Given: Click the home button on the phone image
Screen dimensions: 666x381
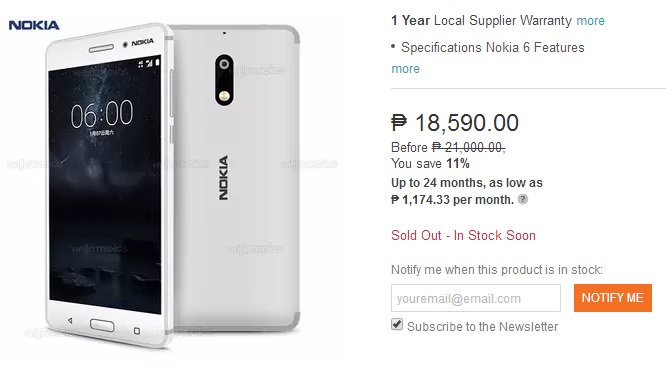Looking at the screenshot, I should [x=102, y=325].
